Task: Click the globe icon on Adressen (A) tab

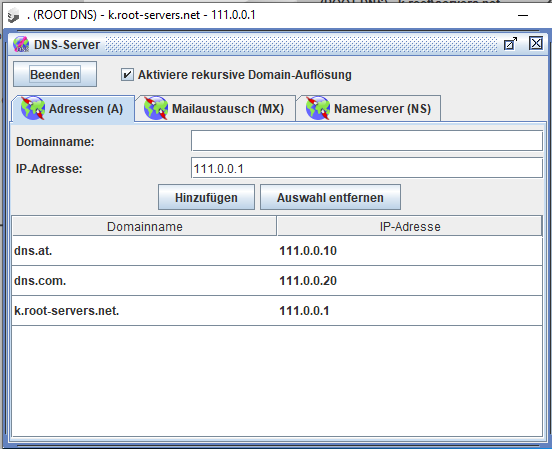Action: [x=33, y=108]
